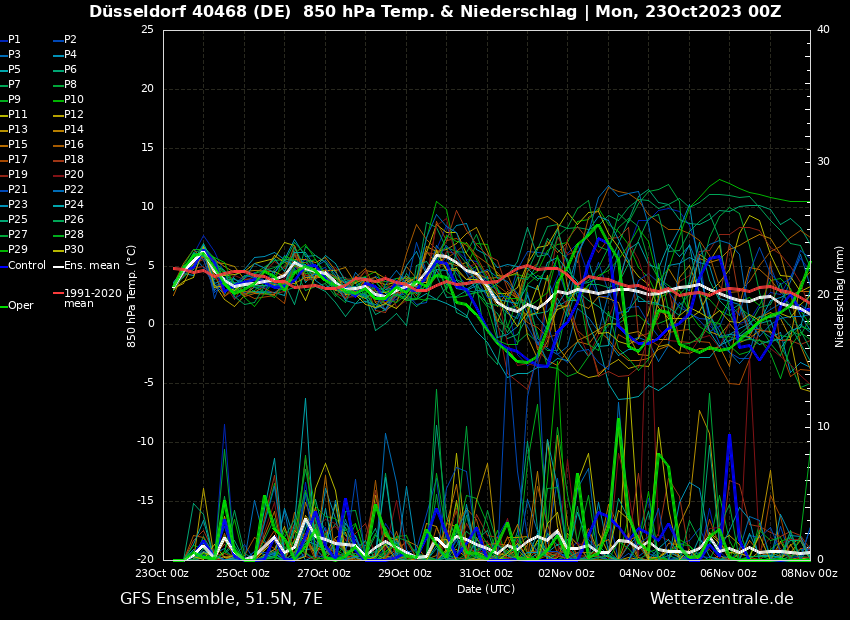Click the GFS Ensemble, 51.5N, 7E caption
This screenshot has height=620, width=850.
pyautogui.click(x=221, y=599)
